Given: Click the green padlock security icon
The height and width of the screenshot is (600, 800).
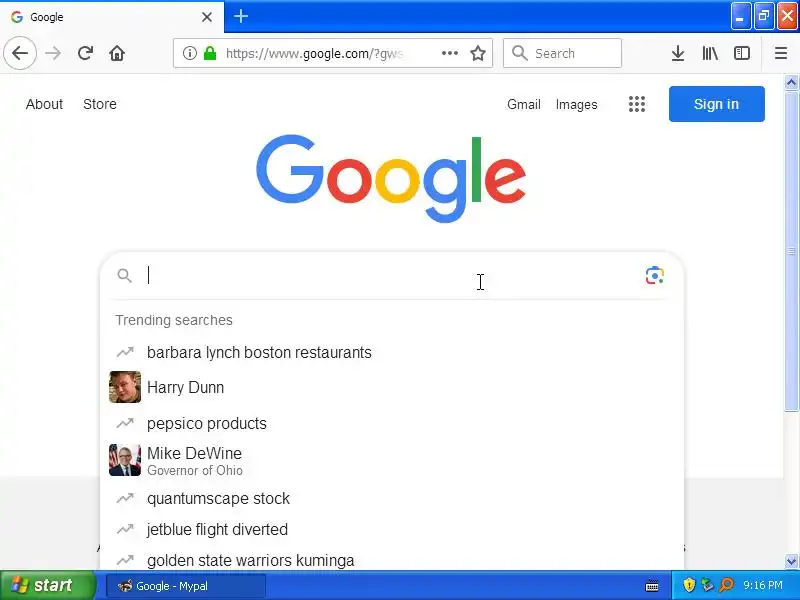Looking at the screenshot, I should (210, 53).
